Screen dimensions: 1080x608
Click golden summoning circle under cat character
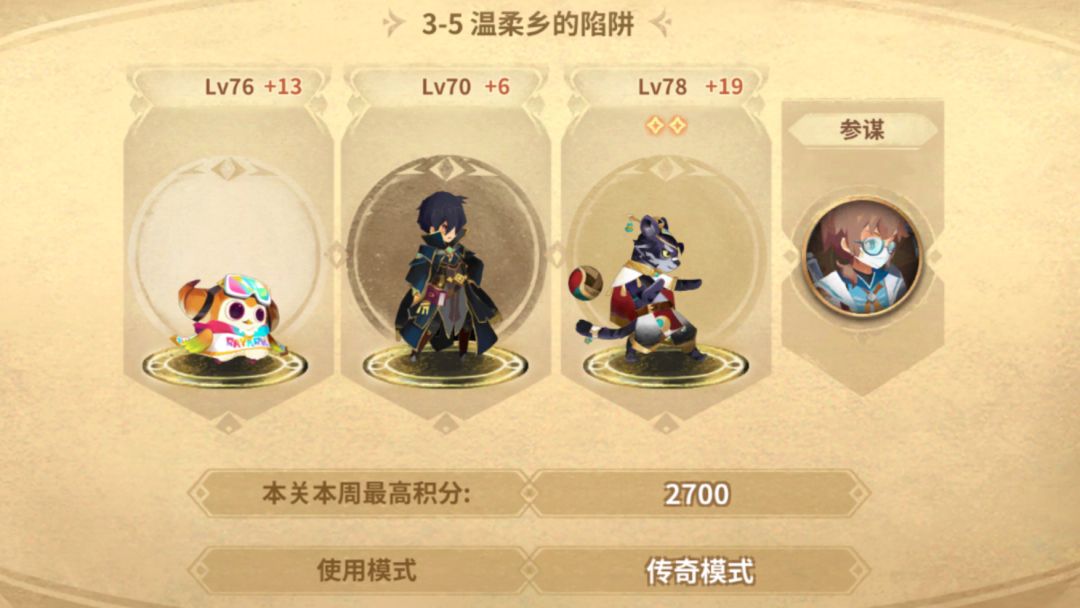point(666,366)
